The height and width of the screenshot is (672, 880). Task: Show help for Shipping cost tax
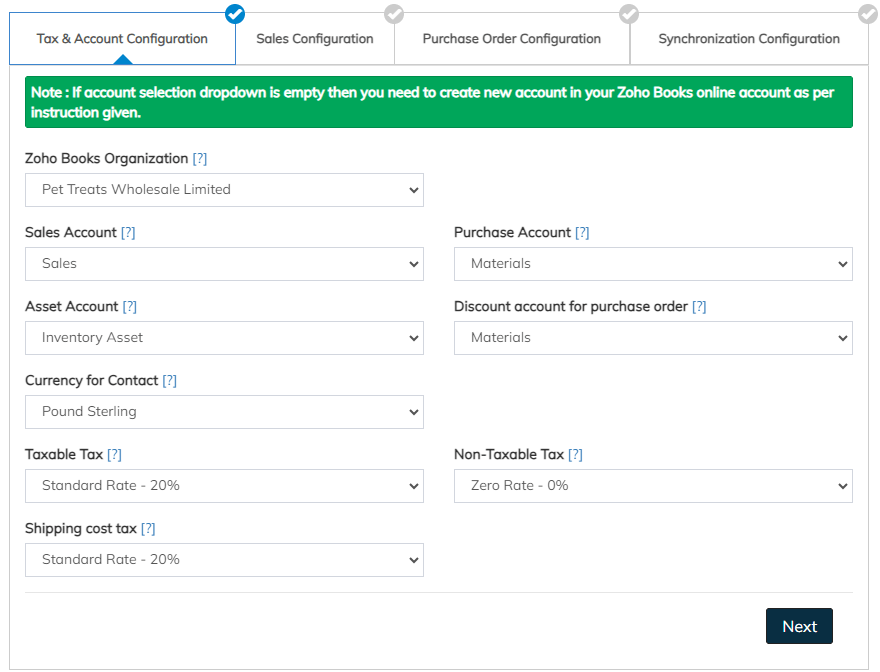(x=148, y=529)
